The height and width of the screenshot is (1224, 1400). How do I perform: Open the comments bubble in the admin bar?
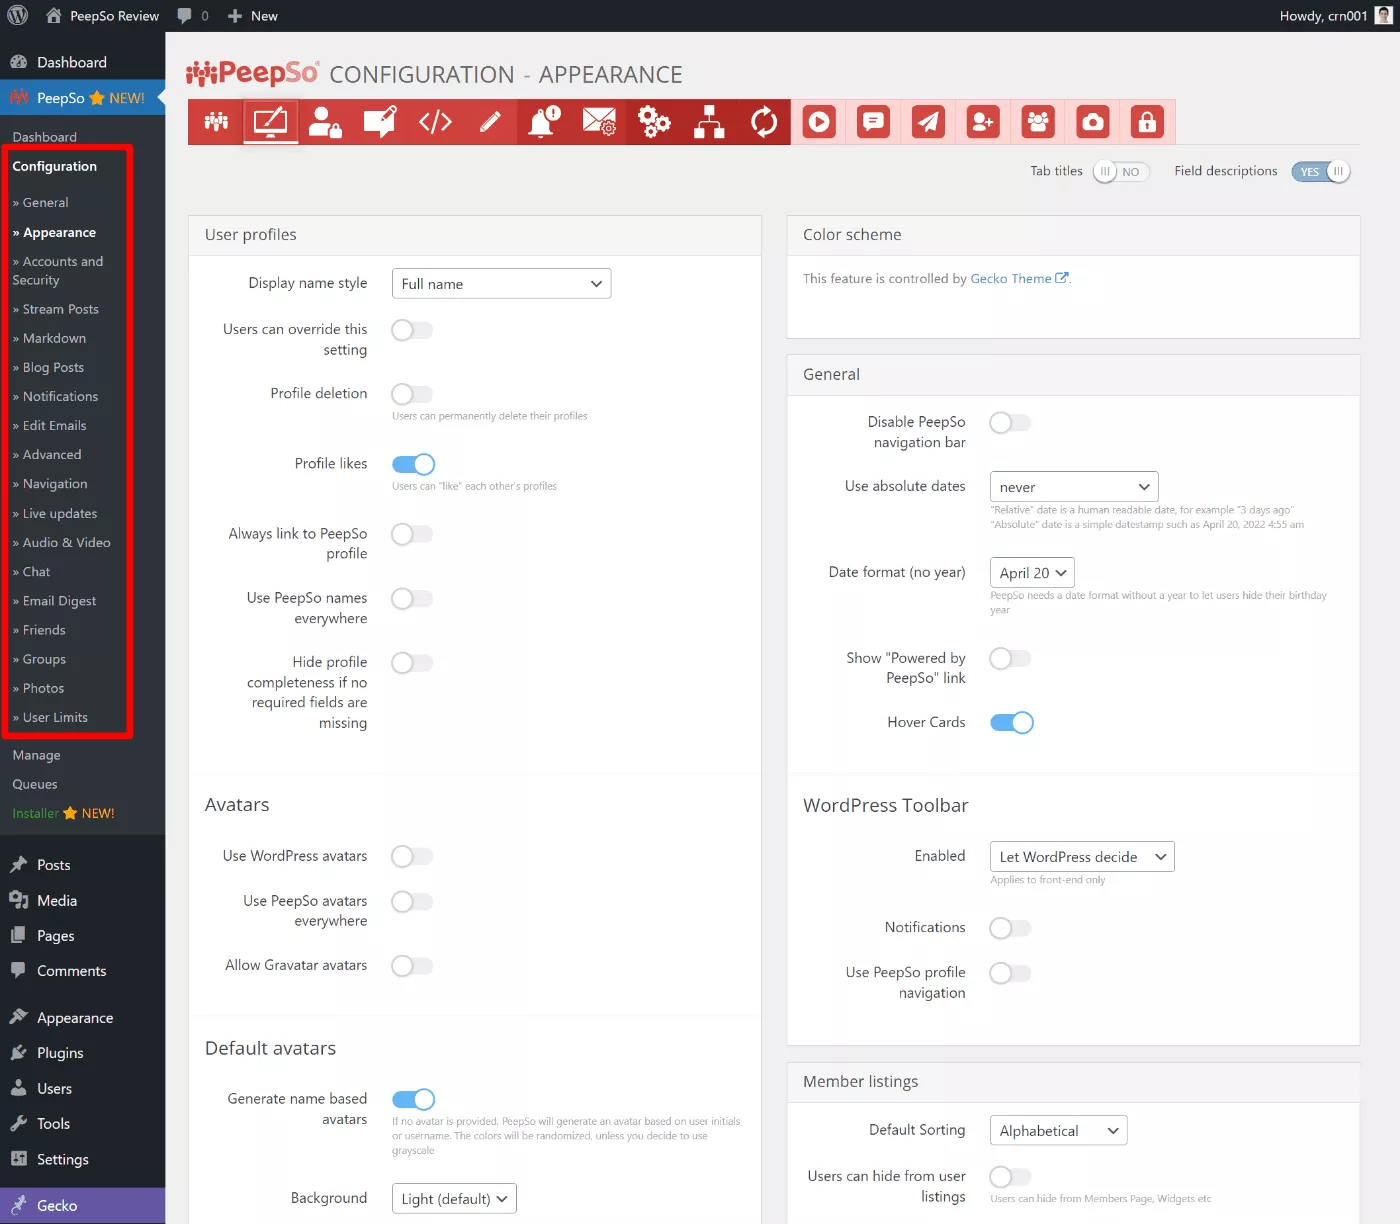pos(193,16)
